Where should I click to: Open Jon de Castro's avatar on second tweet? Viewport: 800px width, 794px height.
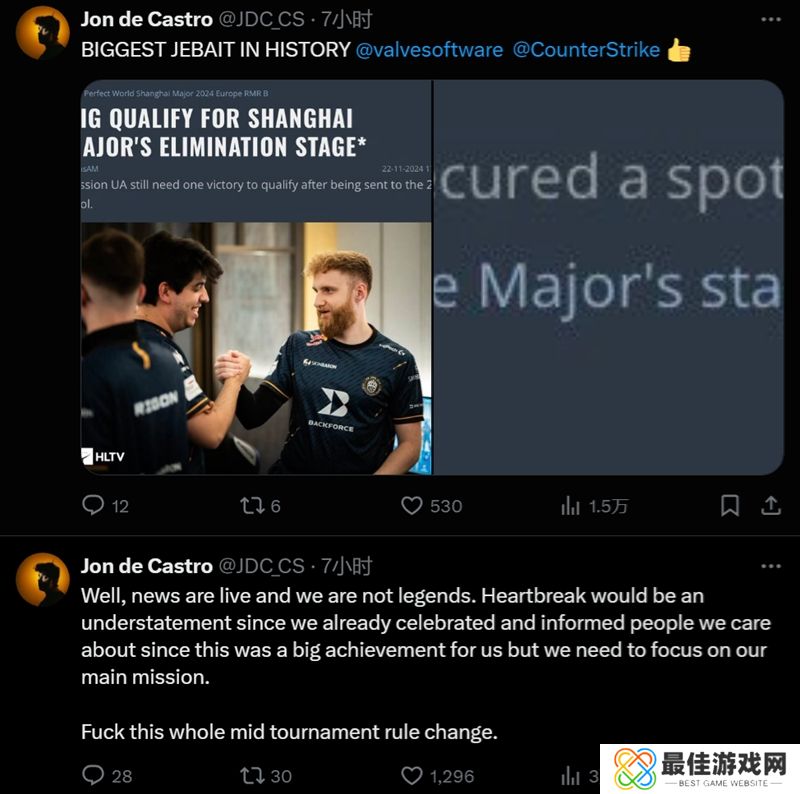pos(42,580)
